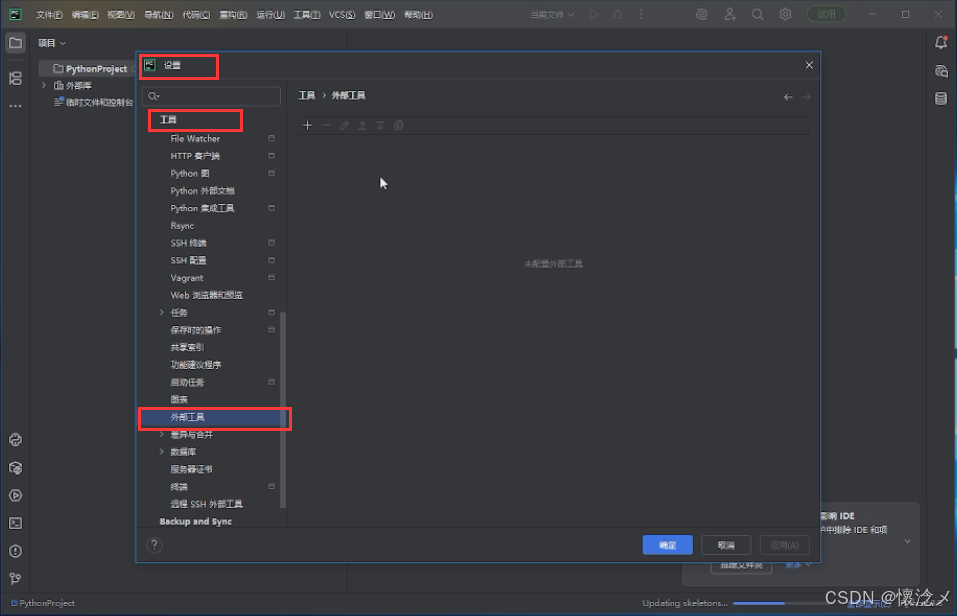957x616 pixels.
Task: Click the 取消 button
Action: (x=726, y=545)
